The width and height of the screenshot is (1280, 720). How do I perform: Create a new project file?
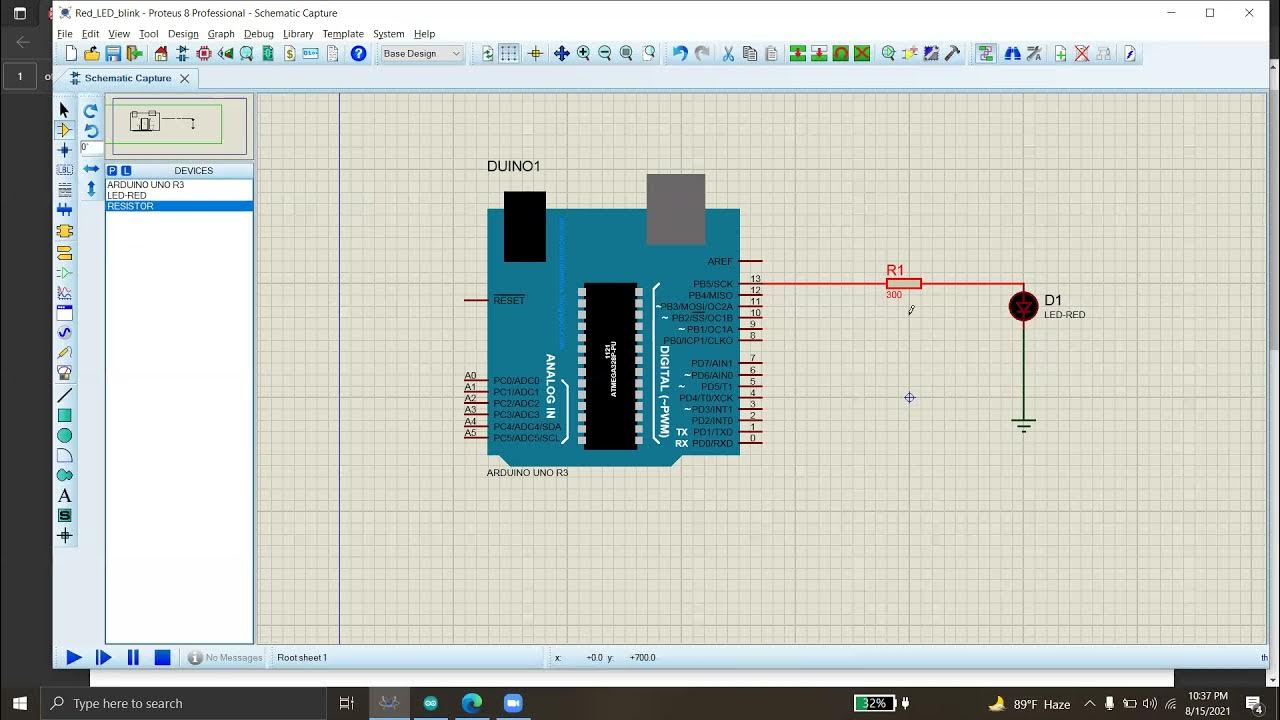click(x=71, y=54)
